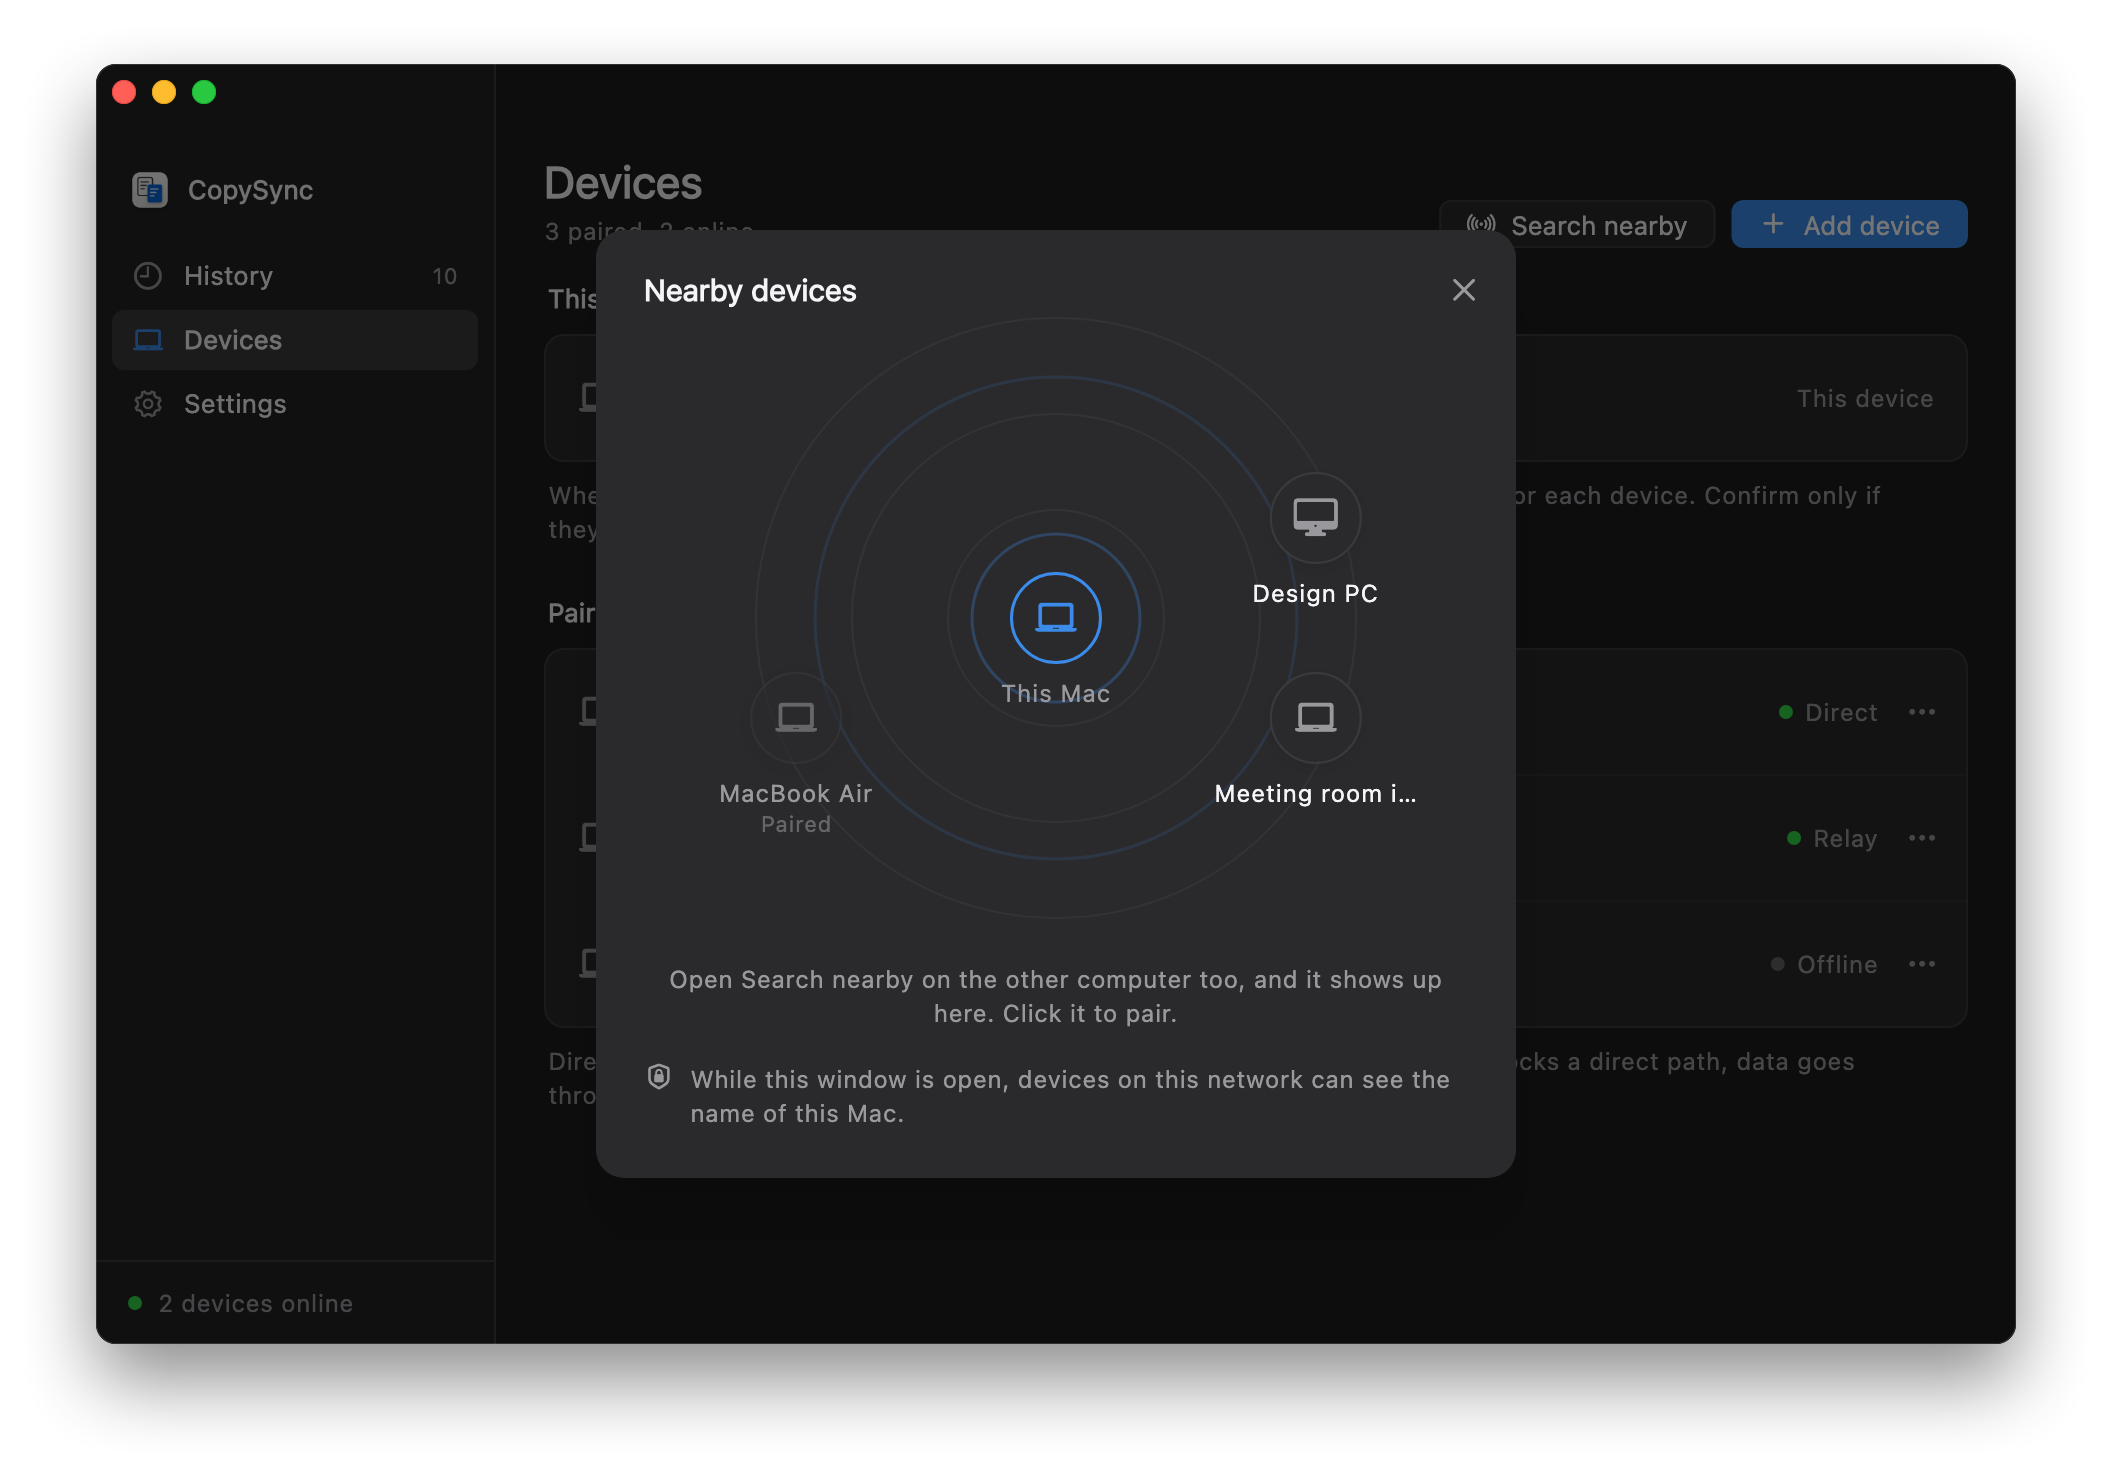
Task: Click the 'Nearby devices' dialog title
Action: click(x=750, y=290)
